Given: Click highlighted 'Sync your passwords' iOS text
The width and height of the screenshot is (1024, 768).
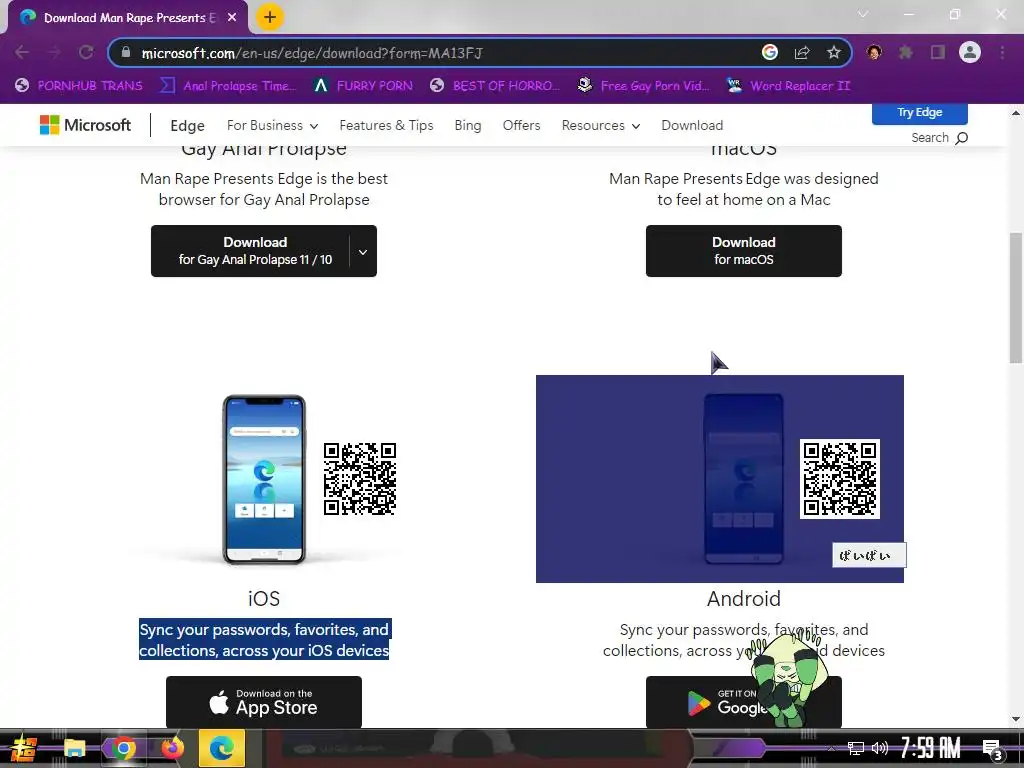Looking at the screenshot, I should click(x=264, y=640).
